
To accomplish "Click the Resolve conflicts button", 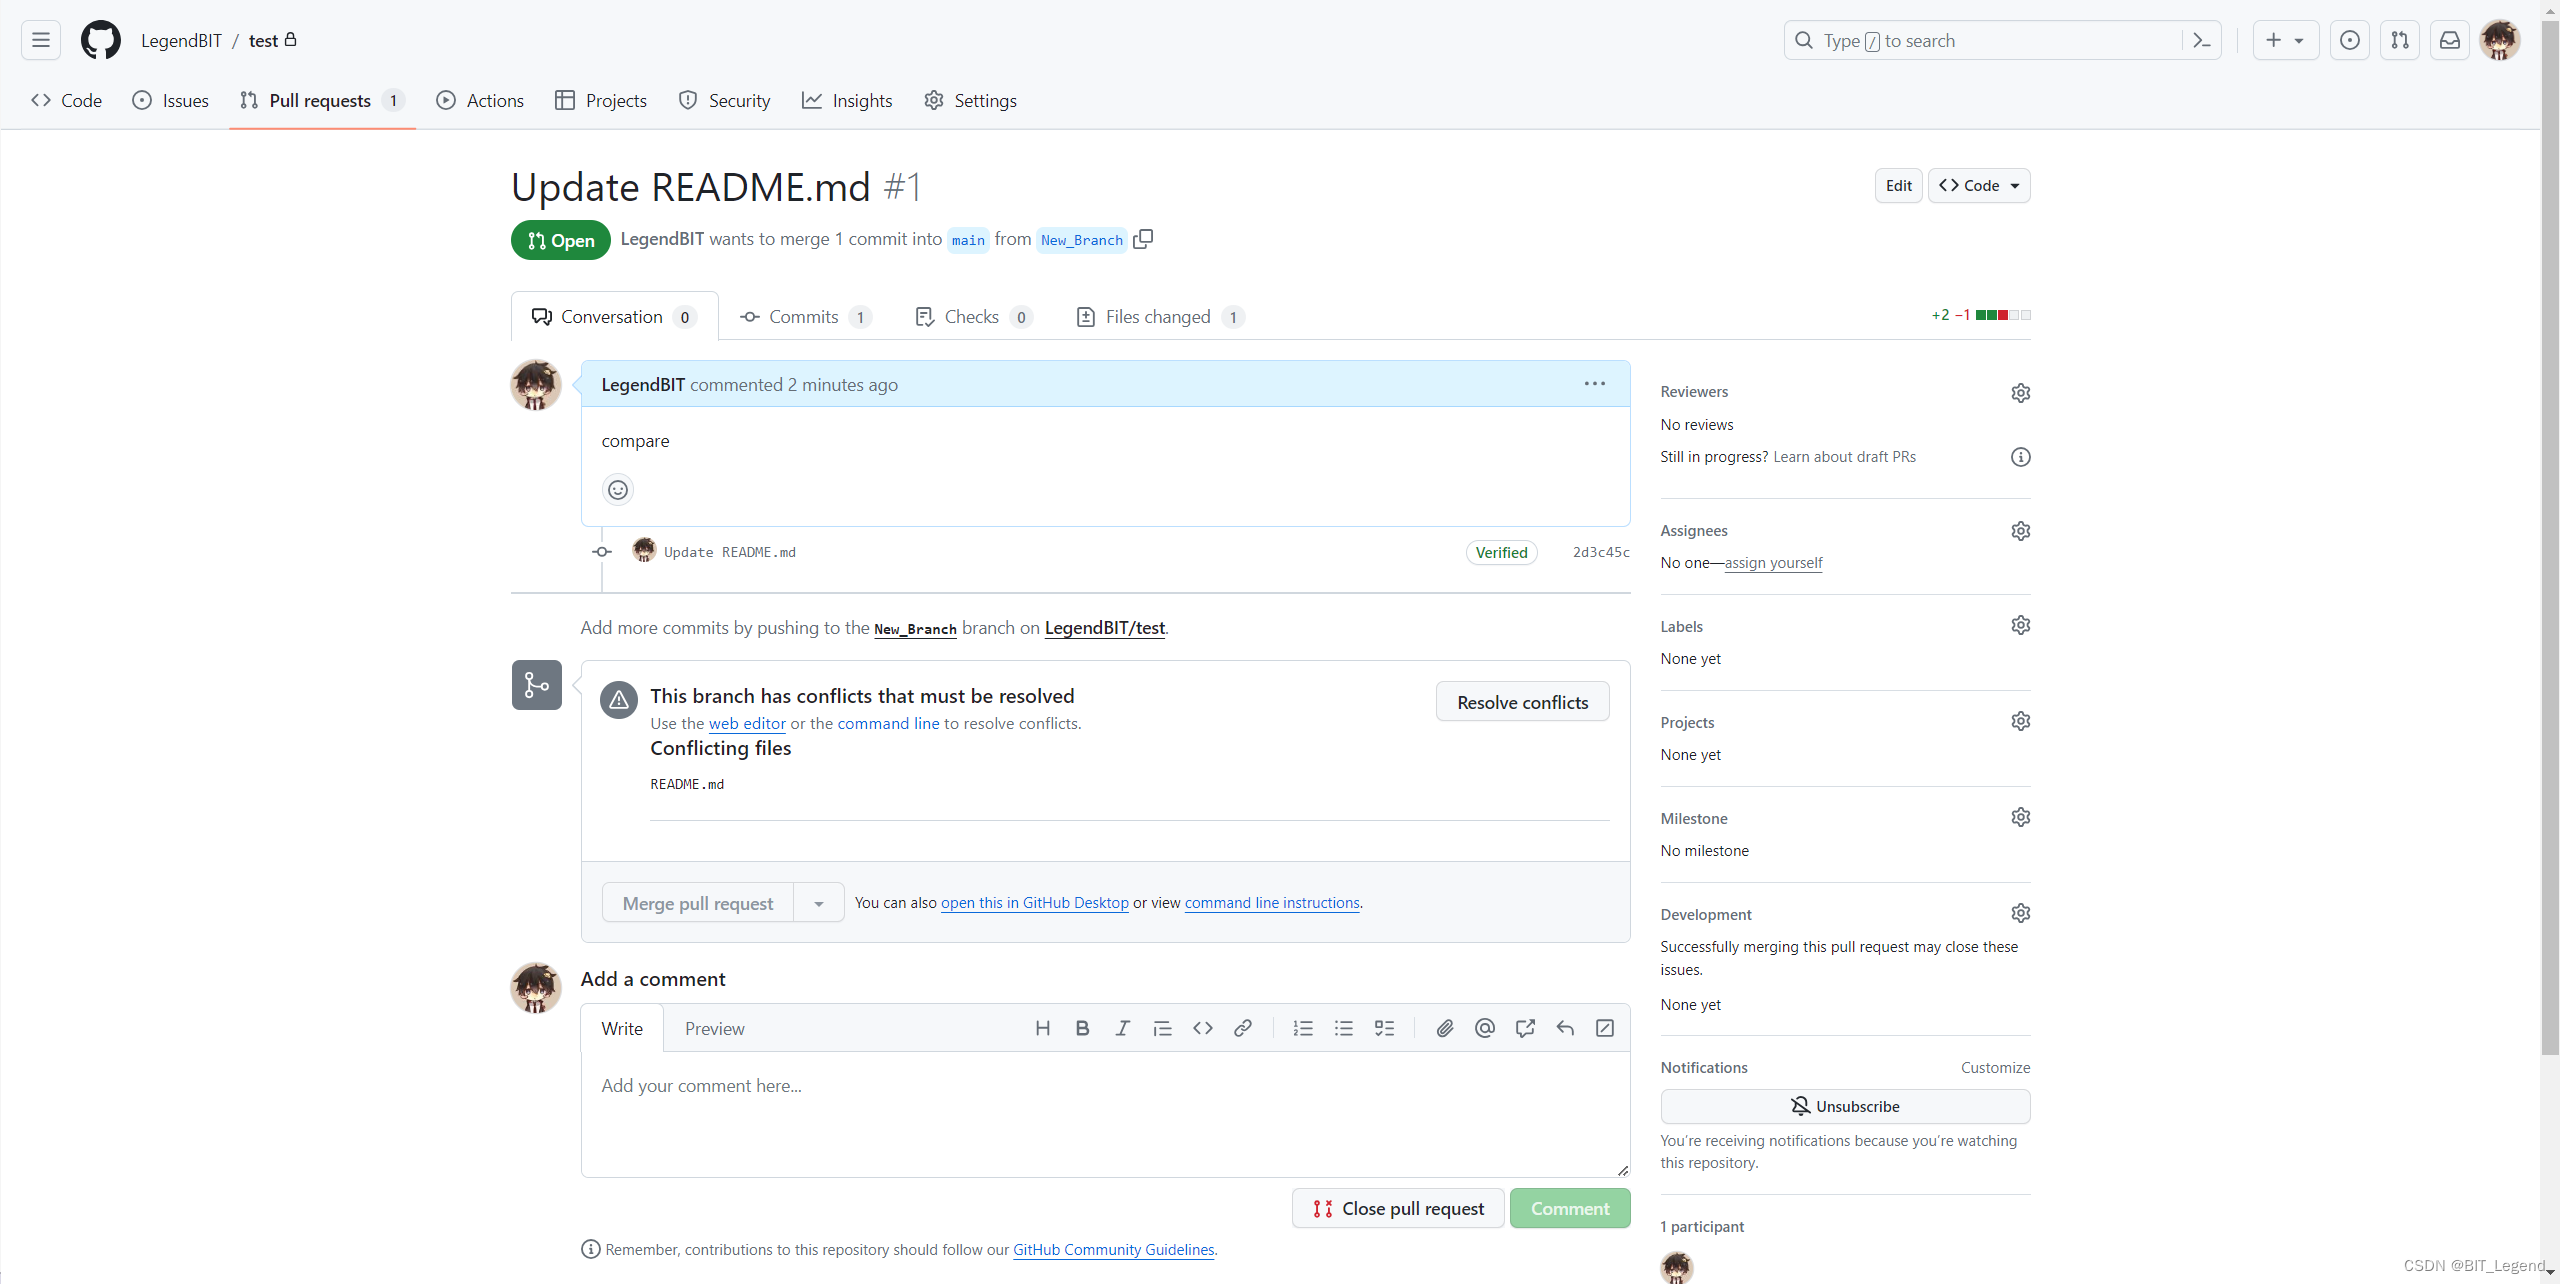I will (x=1522, y=702).
